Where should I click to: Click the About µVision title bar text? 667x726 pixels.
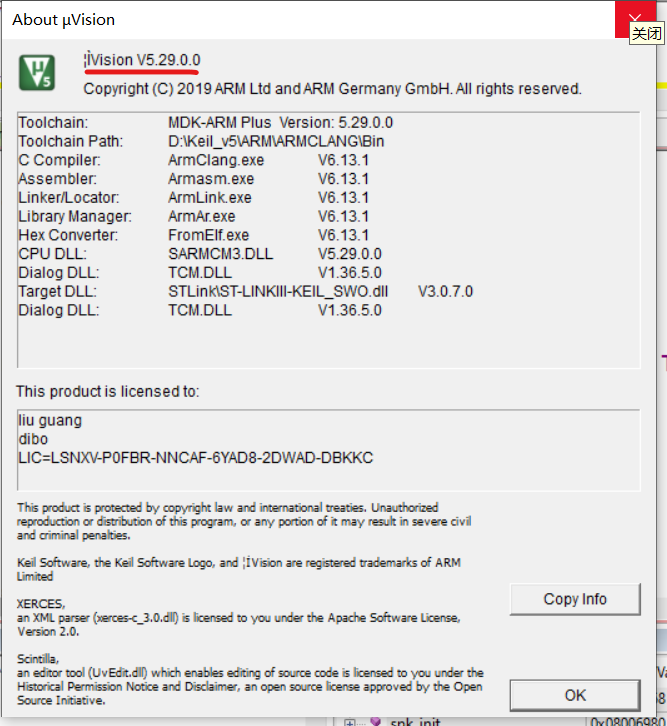pos(63,20)
